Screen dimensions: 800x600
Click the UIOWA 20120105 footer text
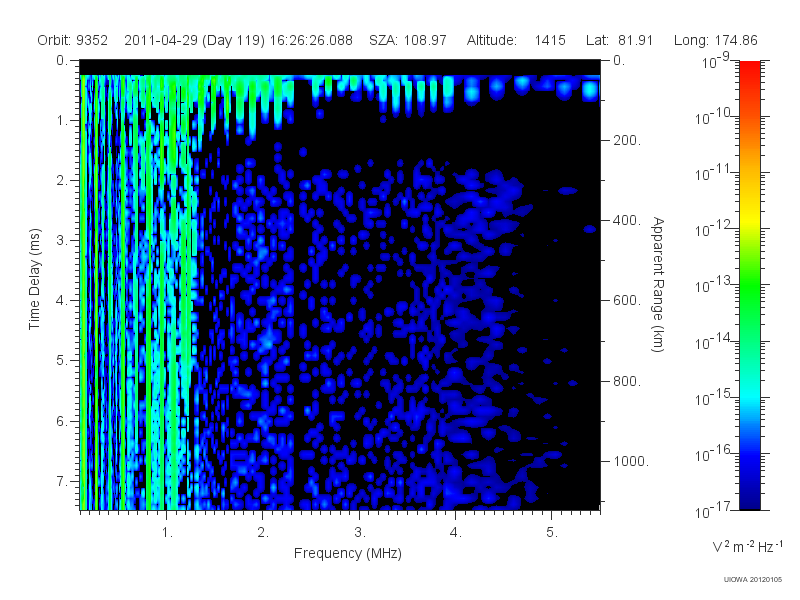(x=753, y=579)
